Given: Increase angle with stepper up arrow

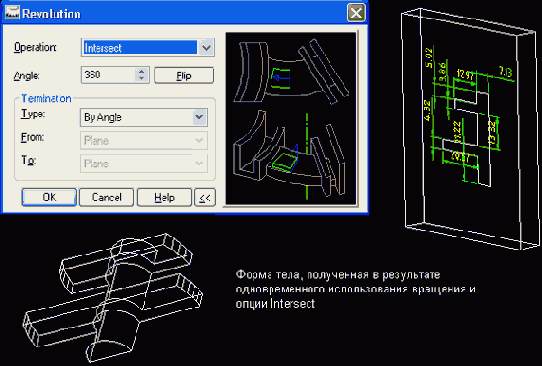Looking at the screenshot, I should (141, 71).
